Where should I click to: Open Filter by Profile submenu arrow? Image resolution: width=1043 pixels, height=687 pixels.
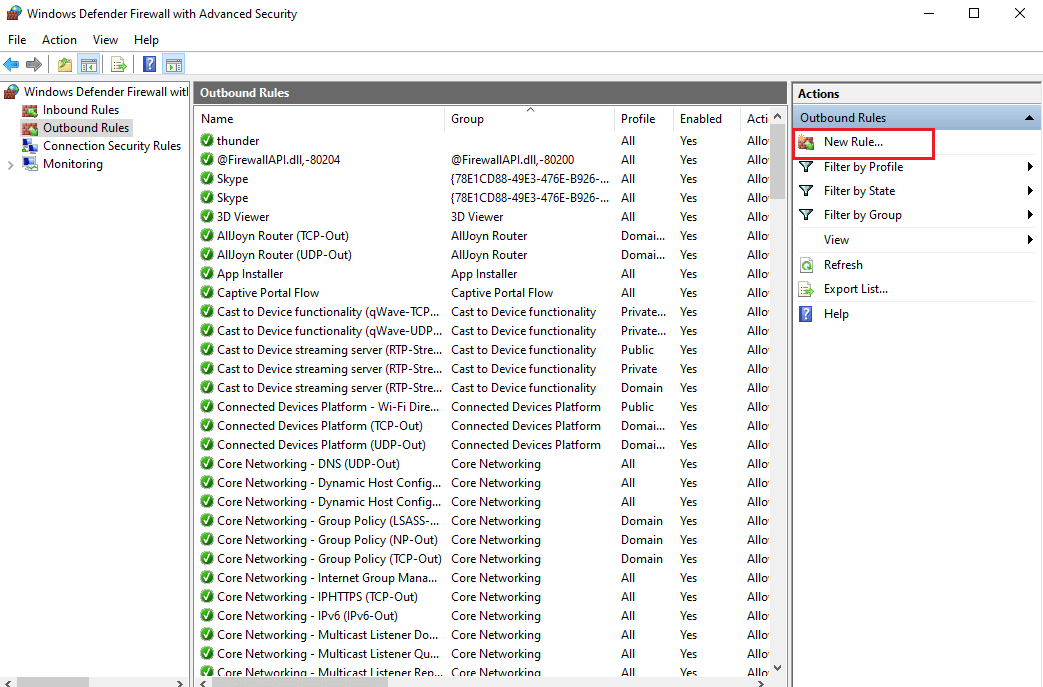click(1030, 167)
